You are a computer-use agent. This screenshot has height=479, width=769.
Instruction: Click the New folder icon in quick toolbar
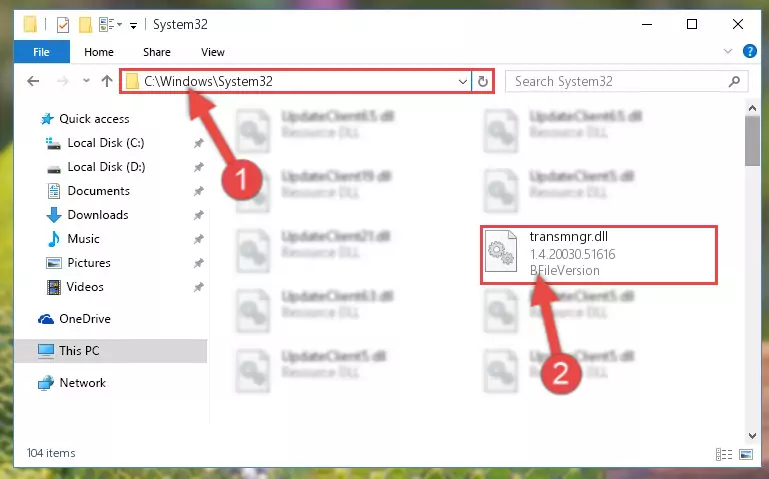(x=85, y=25)
